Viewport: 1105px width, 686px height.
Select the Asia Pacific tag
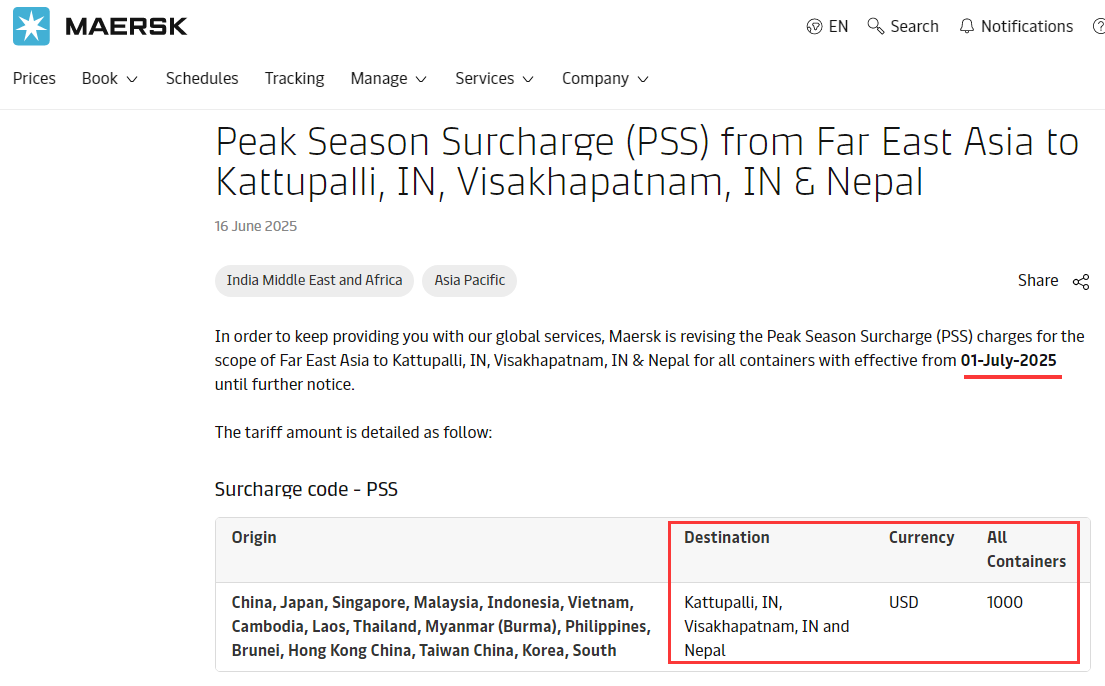pyautogui.click(x=470, y=280)
